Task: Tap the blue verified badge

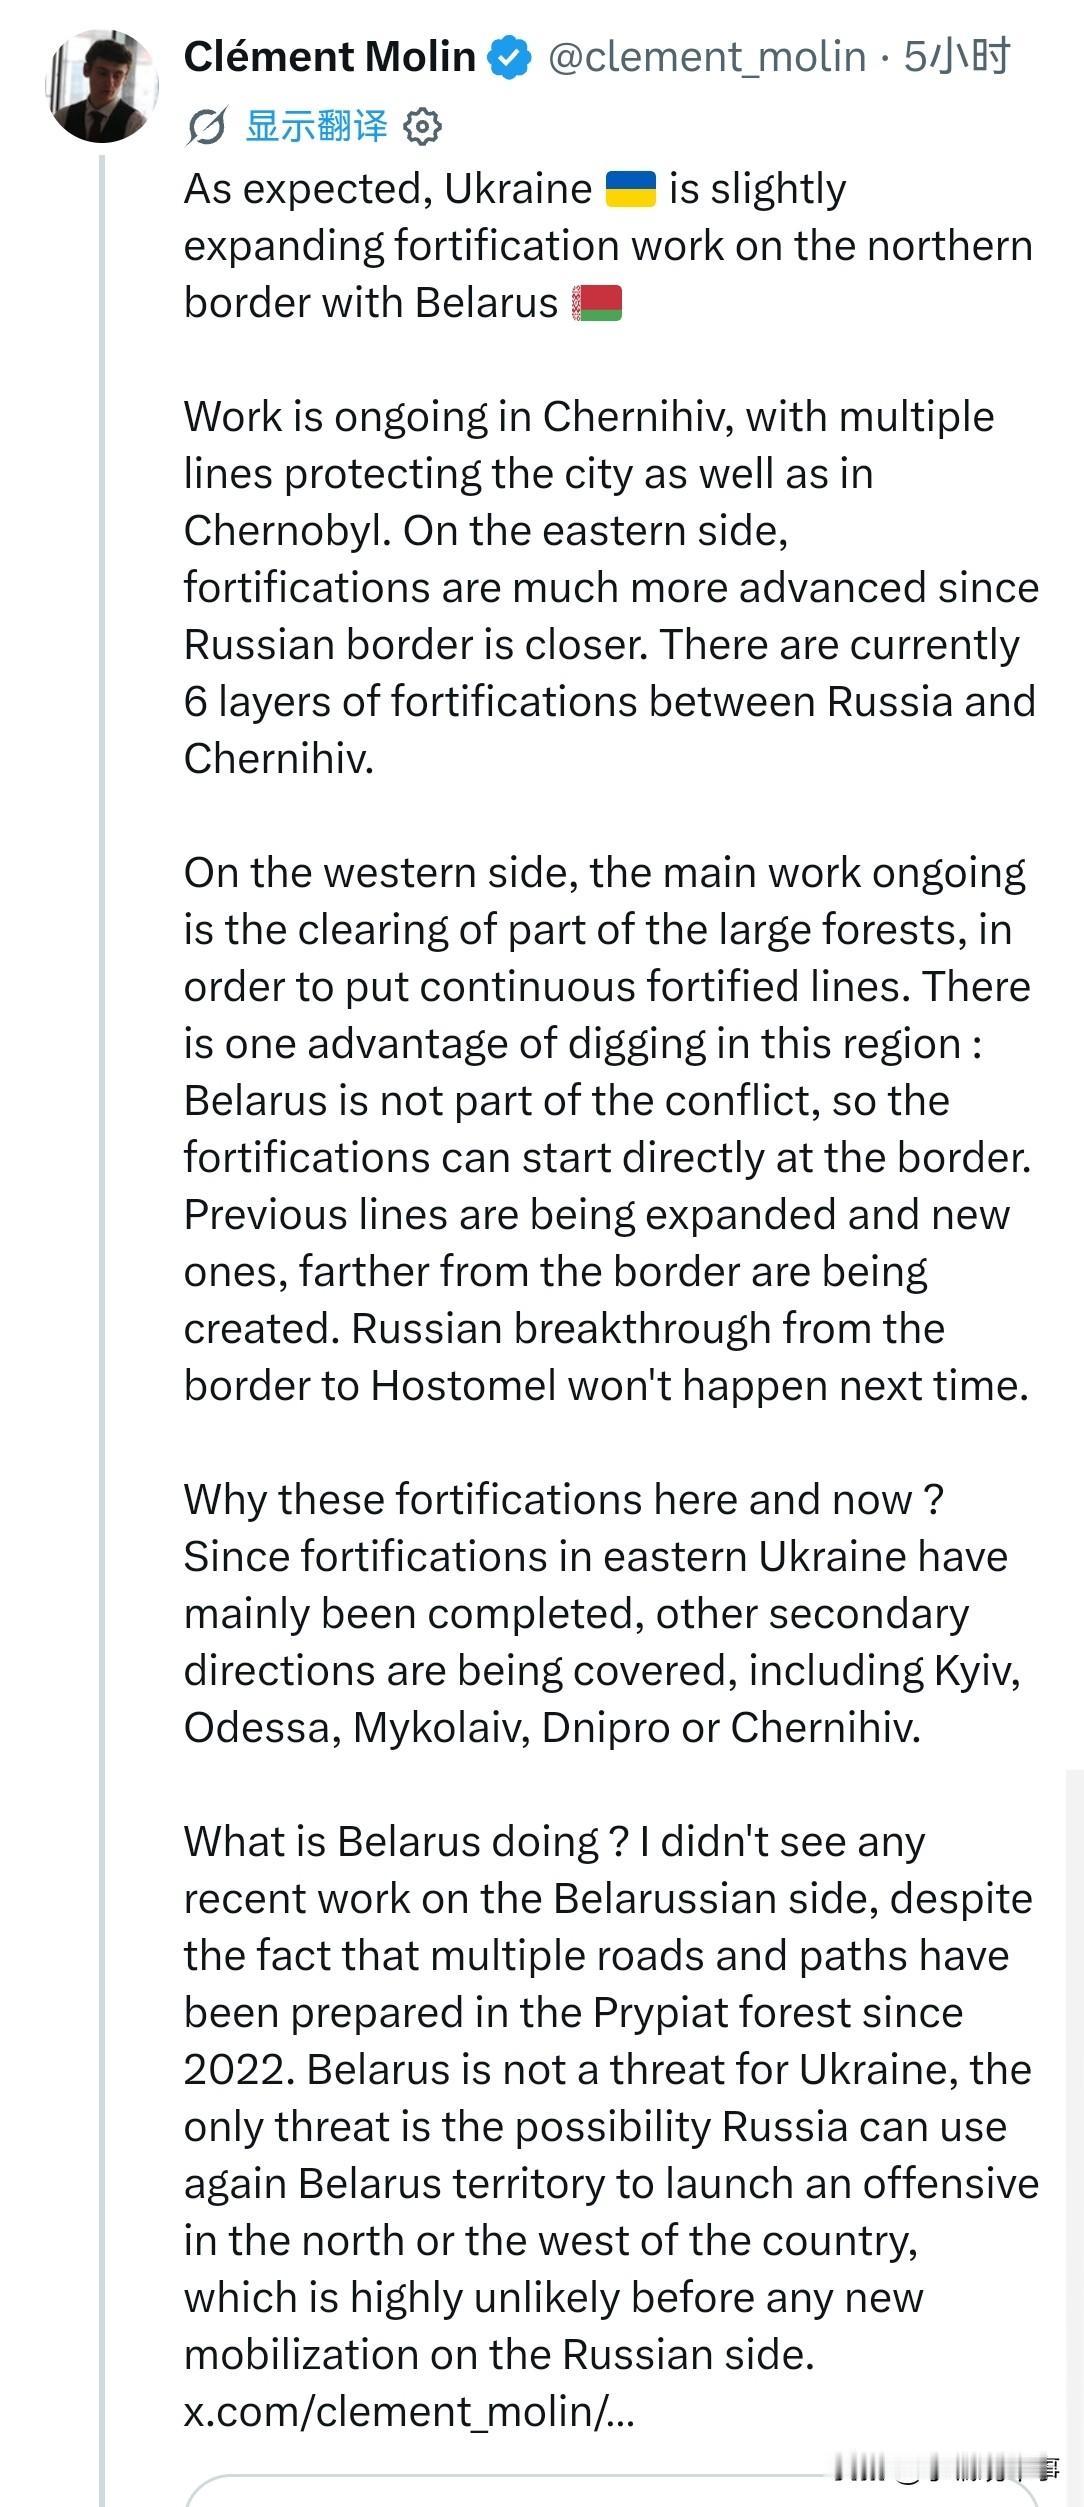Action: tap(510, 58)
